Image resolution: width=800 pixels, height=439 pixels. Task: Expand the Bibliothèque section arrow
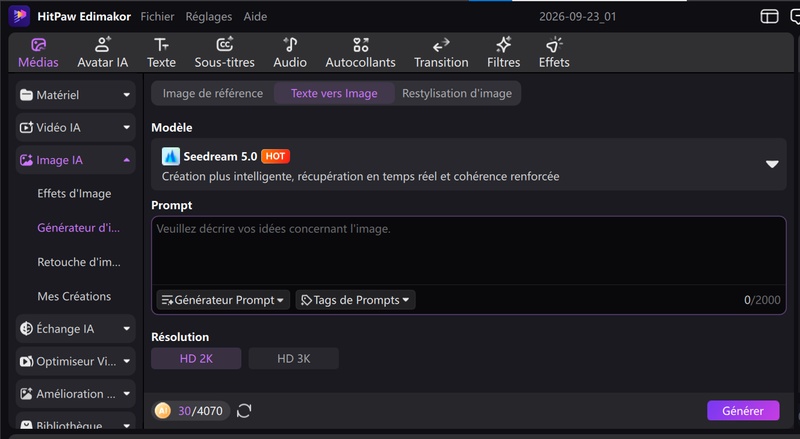click(127, 425)
